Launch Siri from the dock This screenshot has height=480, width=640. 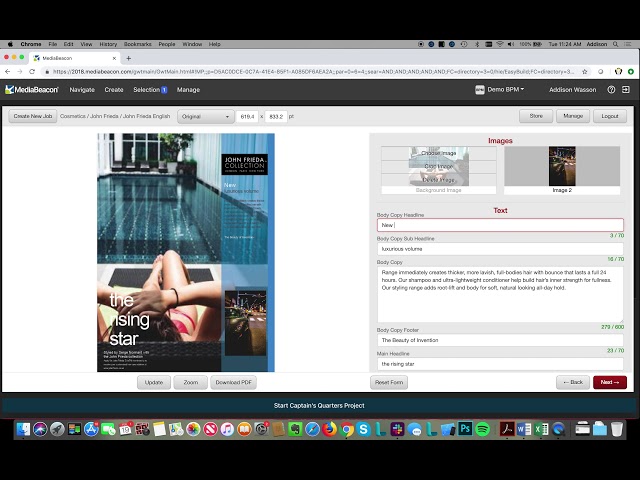click(40, 429)
